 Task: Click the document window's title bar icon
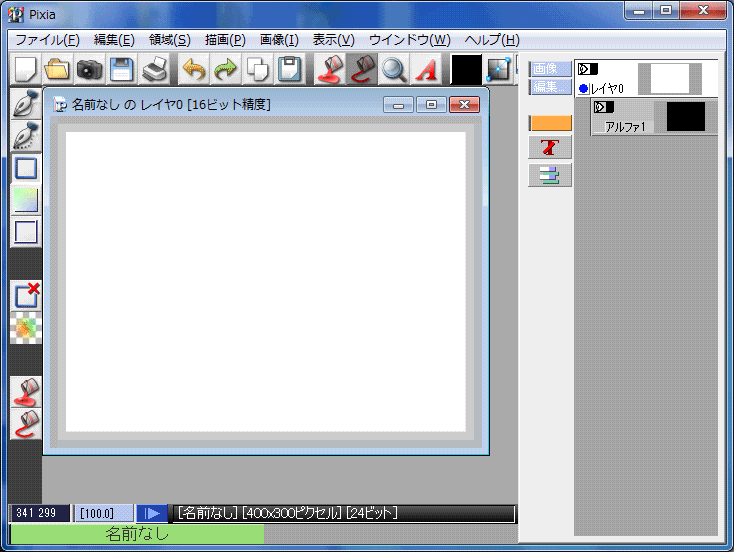coord(60,104)
